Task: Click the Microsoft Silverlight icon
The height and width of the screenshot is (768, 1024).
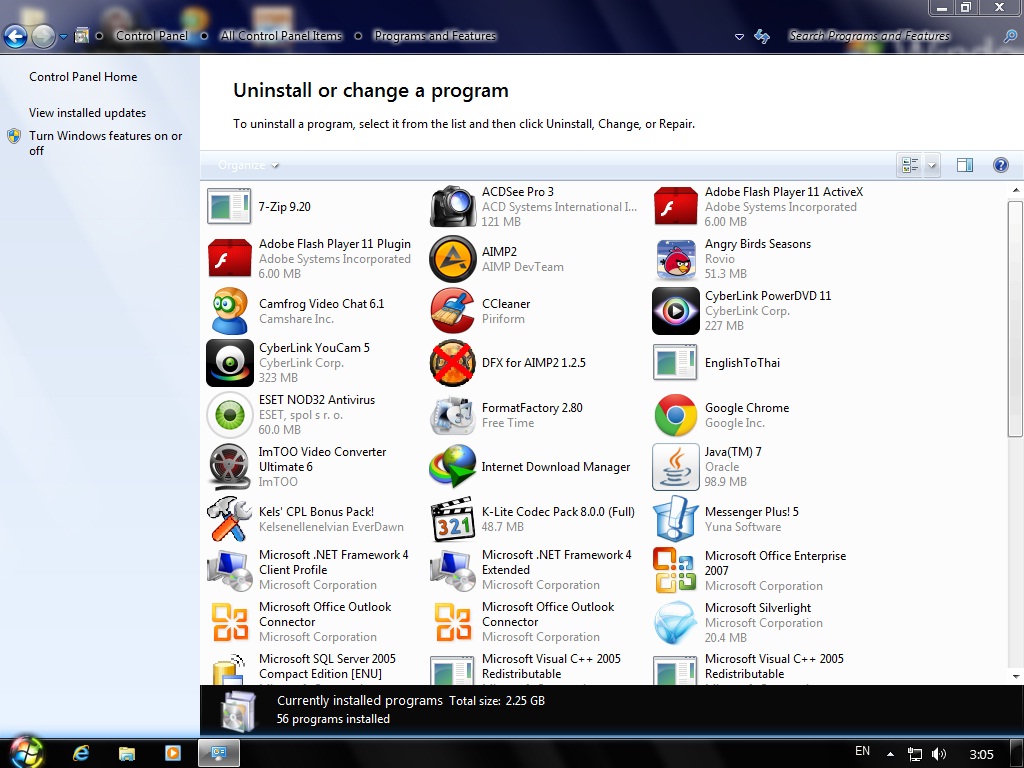Action: coord(675,623)
